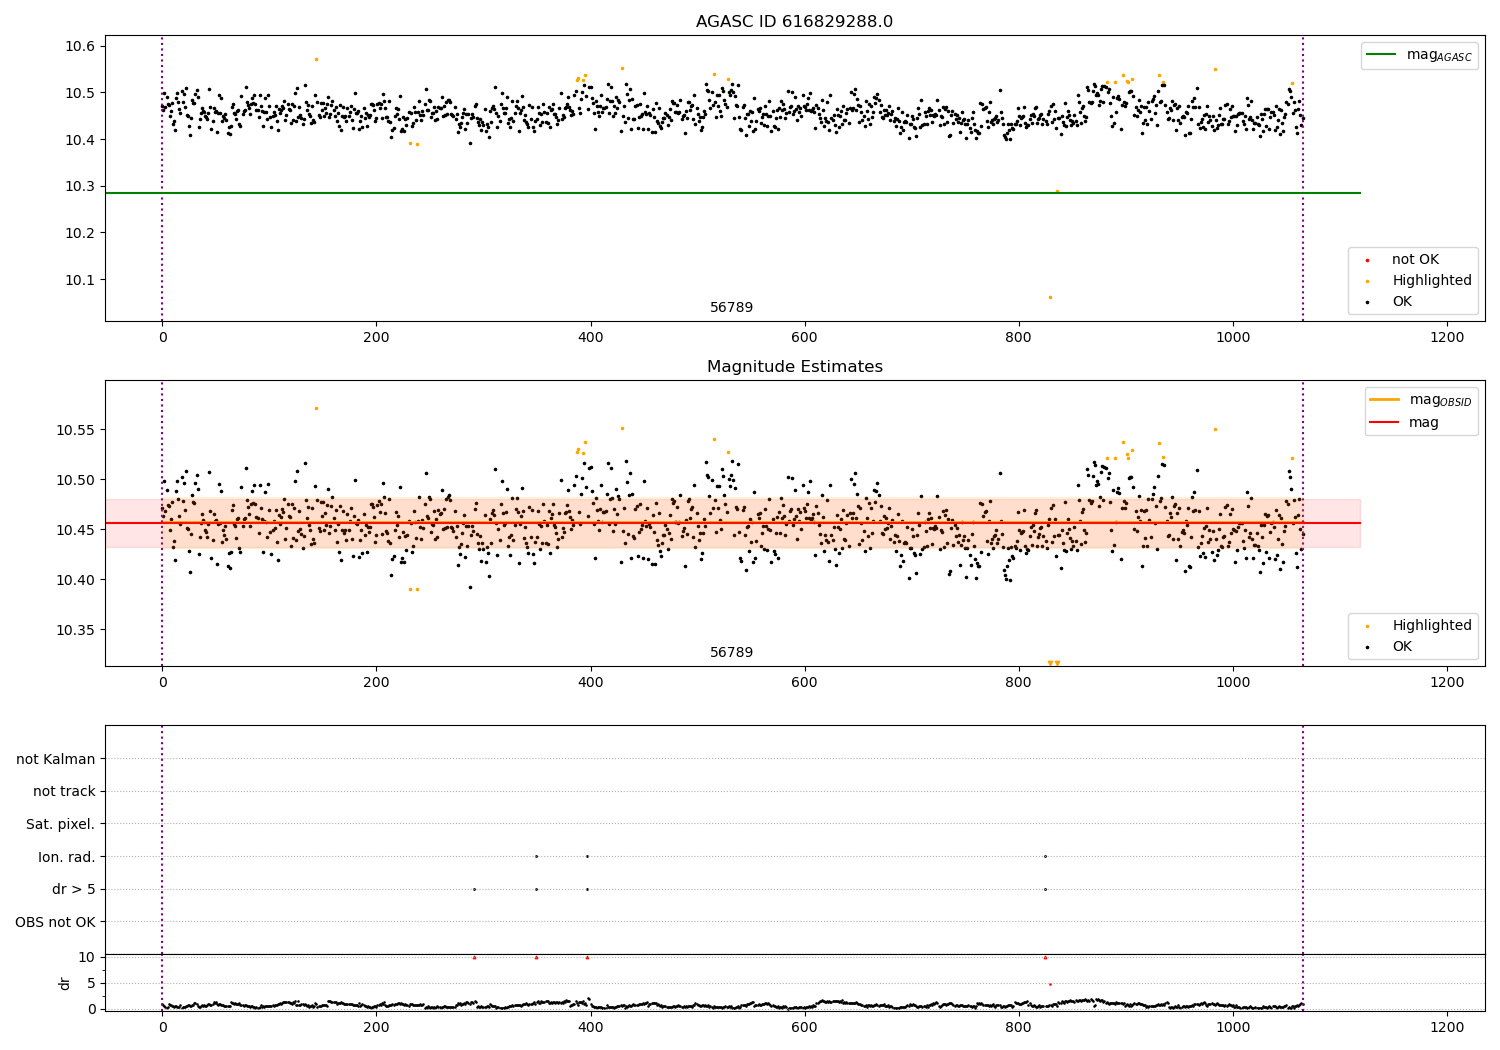
Task: Click the 'Magnitude Estimates' subplot title
Action: point(794,367)
